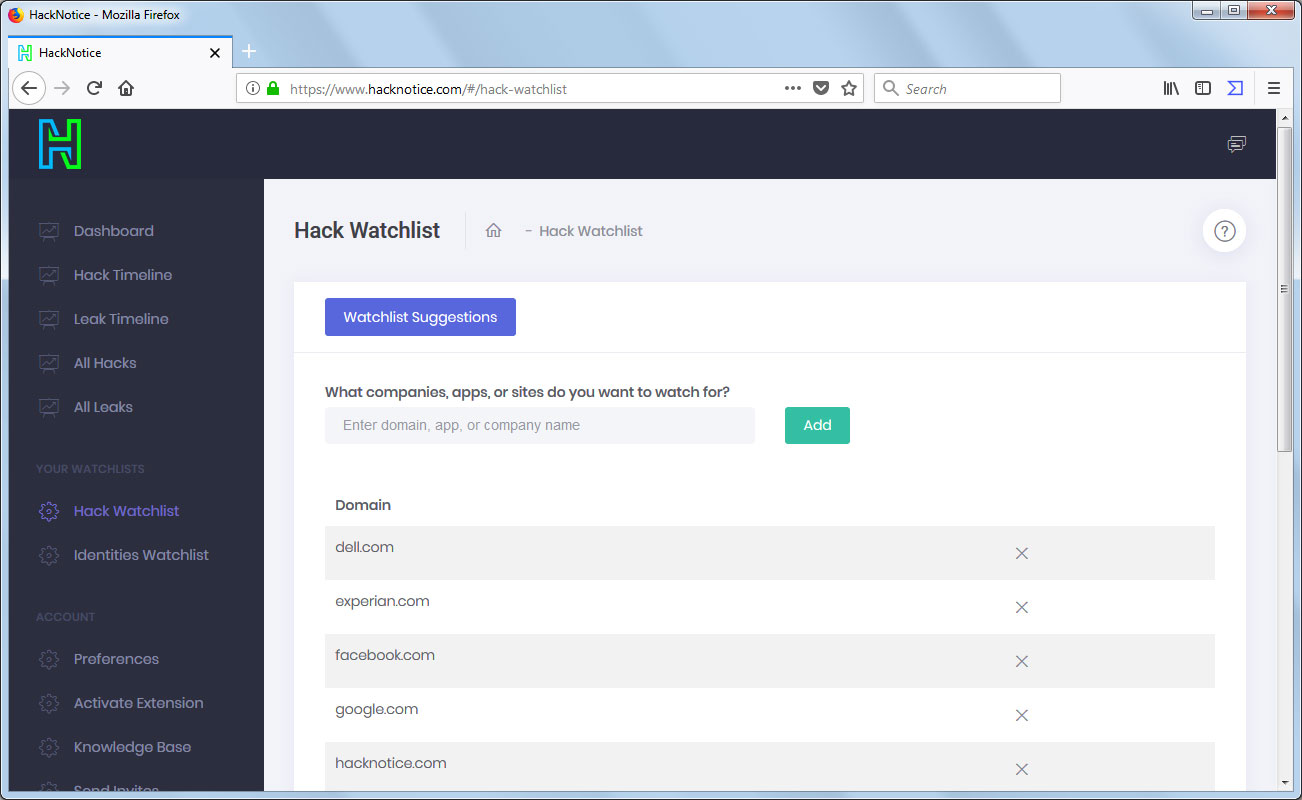Toggle Firefox sidebar view icon
Viewport: 1302px width, 800px height.
click(x=1203, y=88)
